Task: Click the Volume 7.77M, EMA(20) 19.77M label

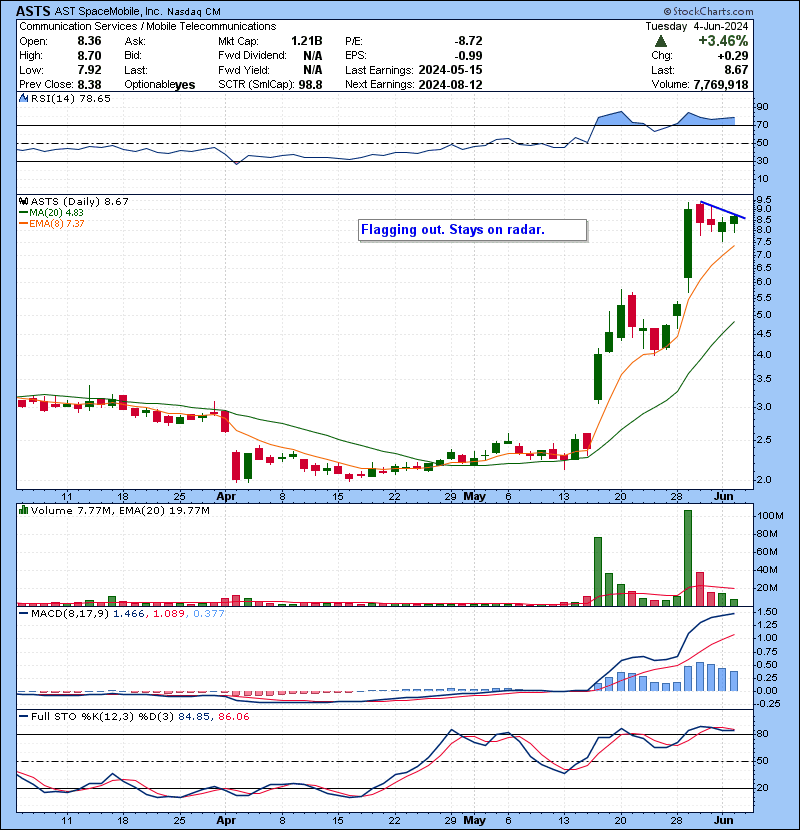Action: click(x=120, y=510)
